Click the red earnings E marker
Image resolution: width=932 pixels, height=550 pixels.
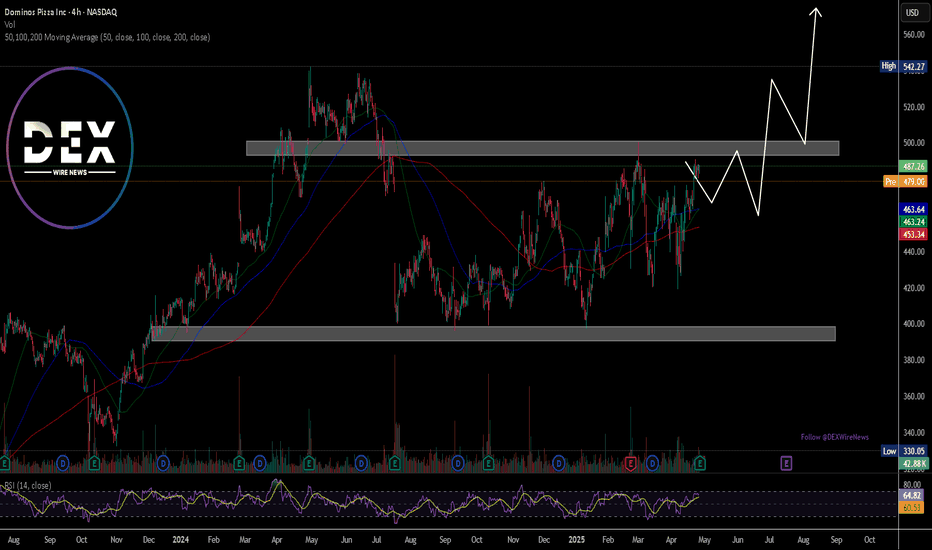(x=631, y=463)
